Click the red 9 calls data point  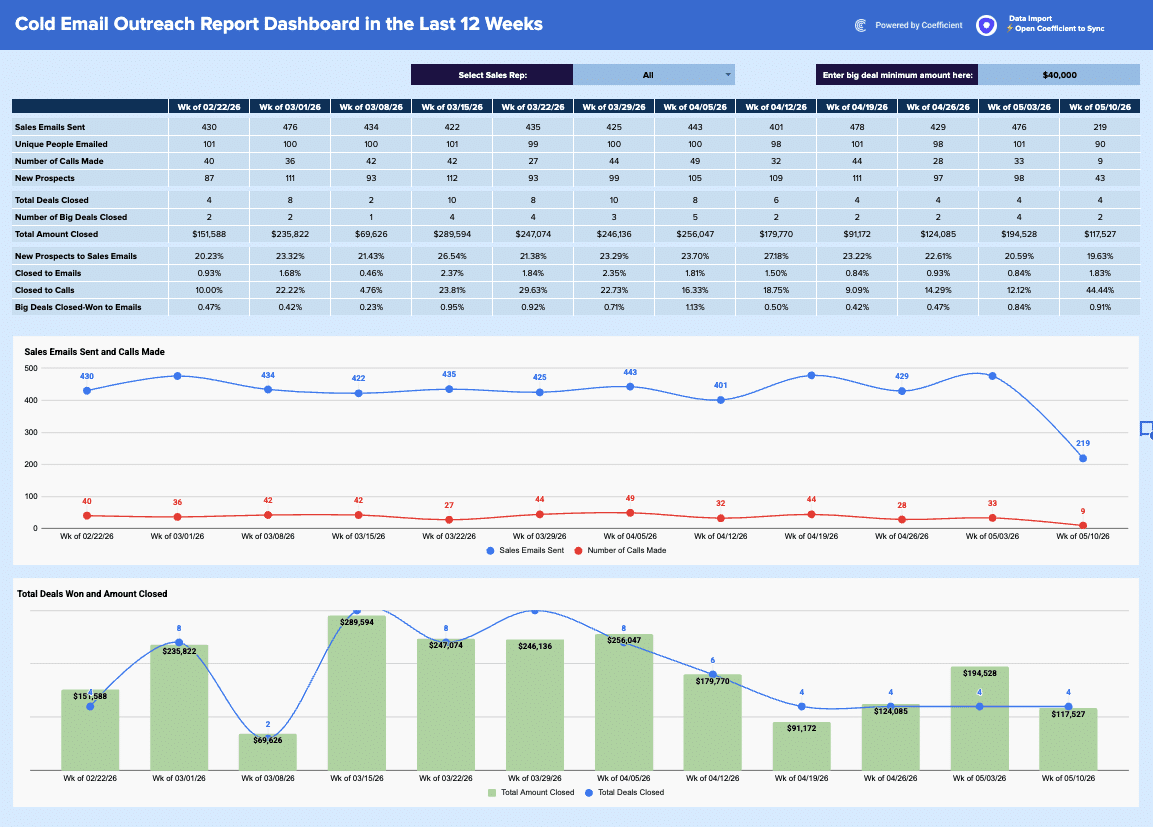[x=1082, y=526]
